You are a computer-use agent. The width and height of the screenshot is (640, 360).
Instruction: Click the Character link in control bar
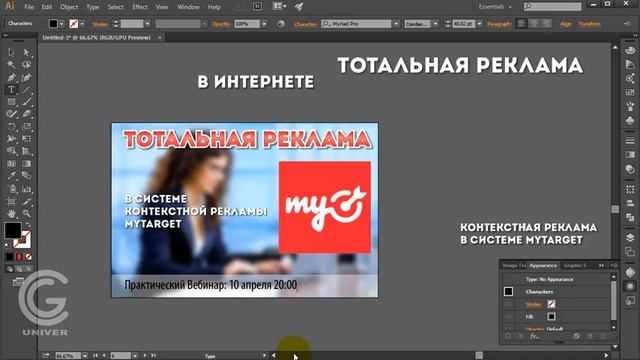(x=305, y=24)
